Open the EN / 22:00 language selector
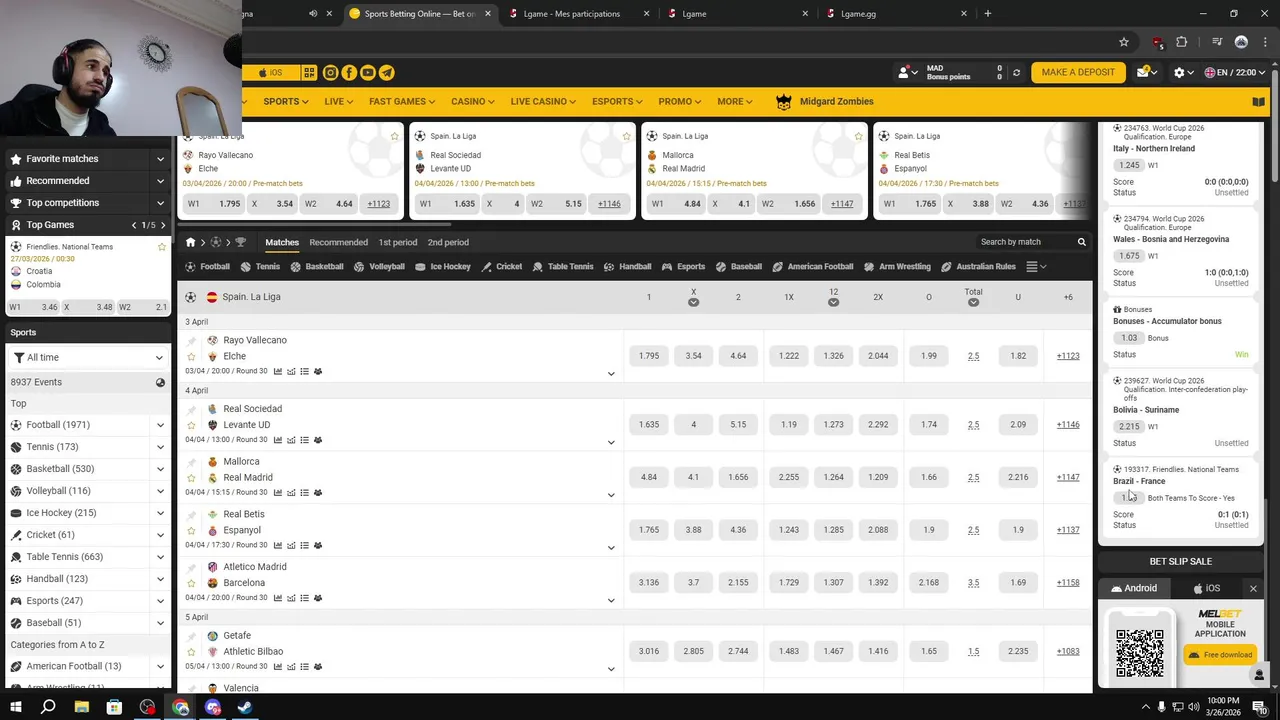The height and width of the screenshot is (720, 1280). point(1235,73)
